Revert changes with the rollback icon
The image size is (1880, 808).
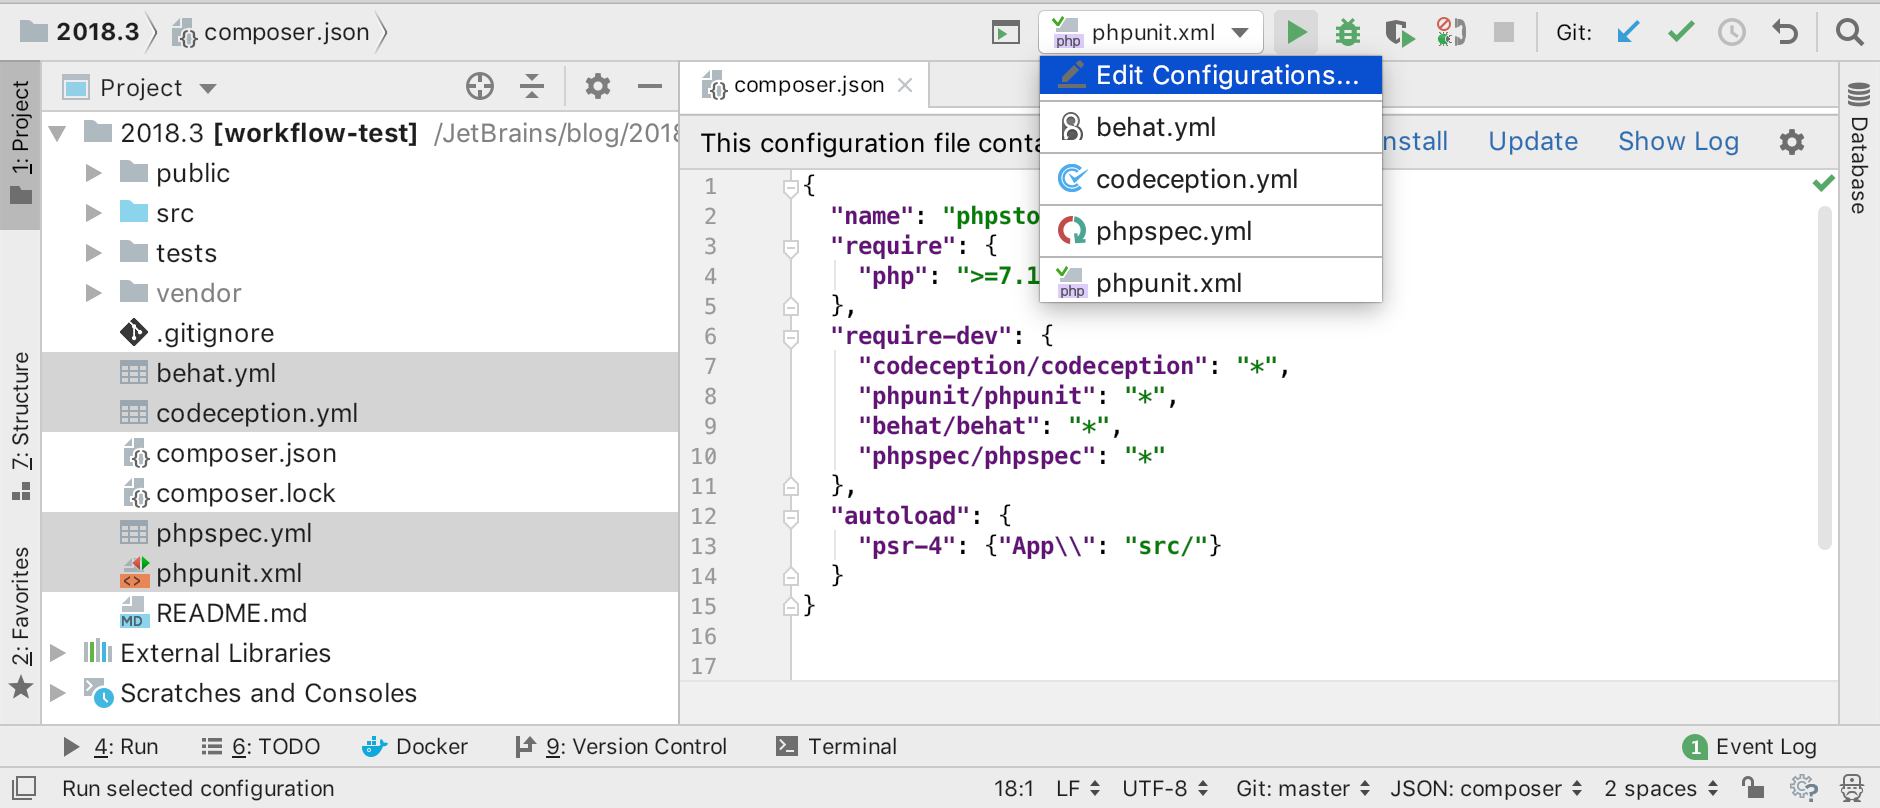[x=1785, y=33]
